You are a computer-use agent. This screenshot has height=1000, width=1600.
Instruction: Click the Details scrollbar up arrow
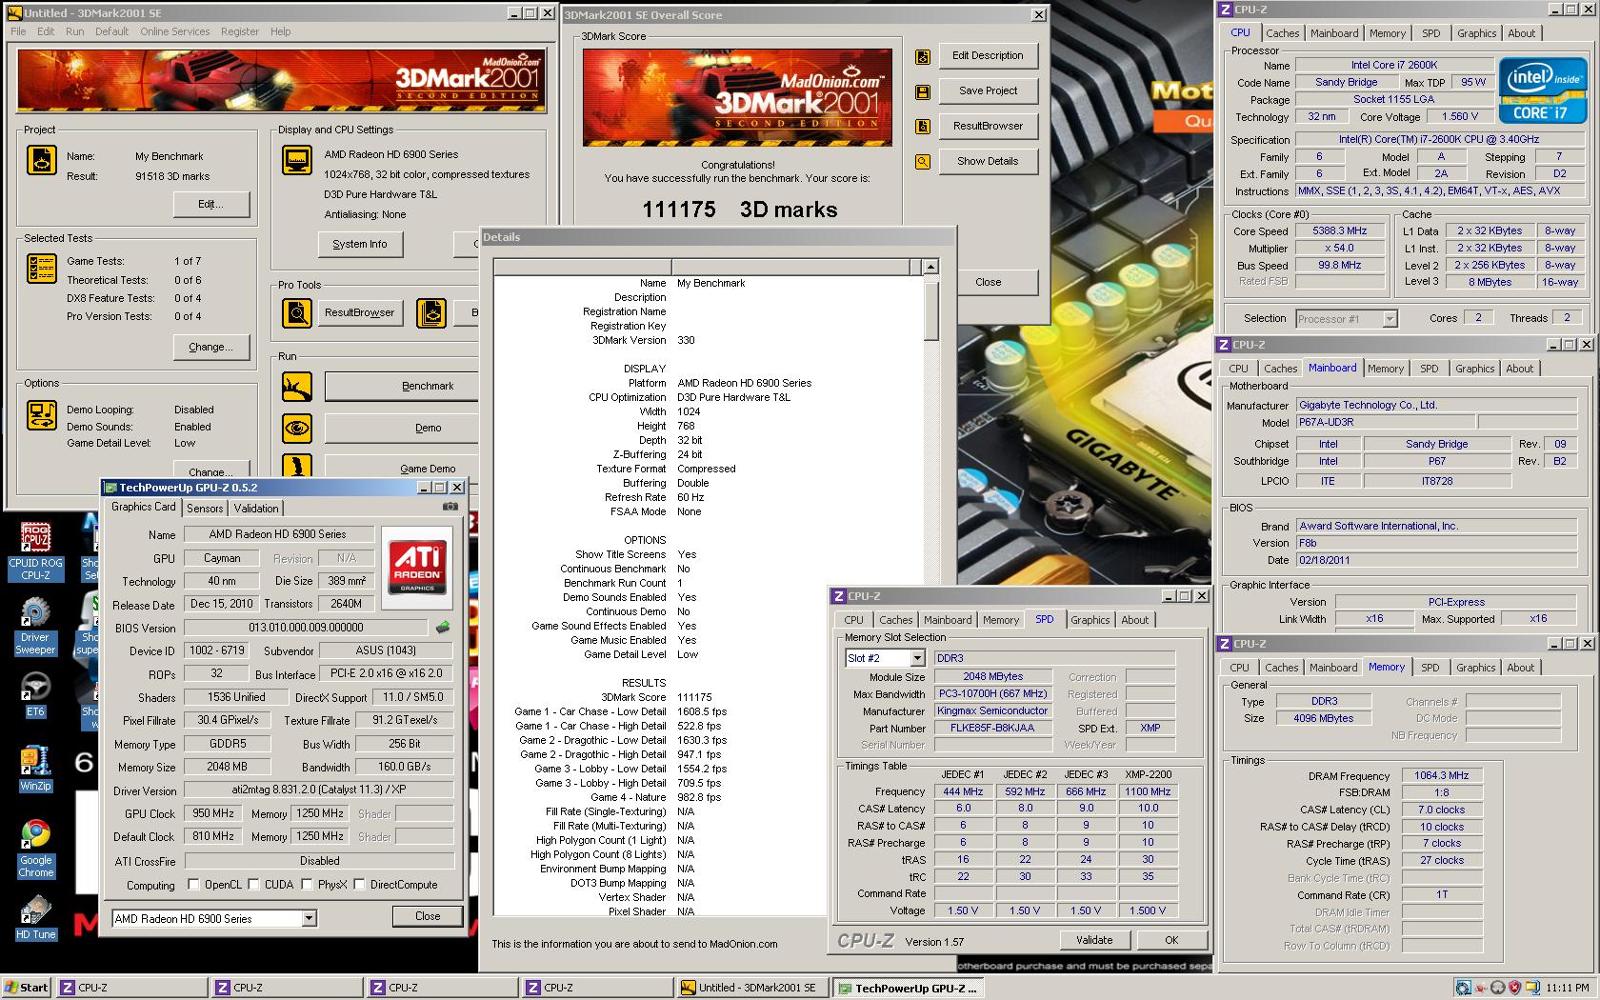[x=931, y=267]
